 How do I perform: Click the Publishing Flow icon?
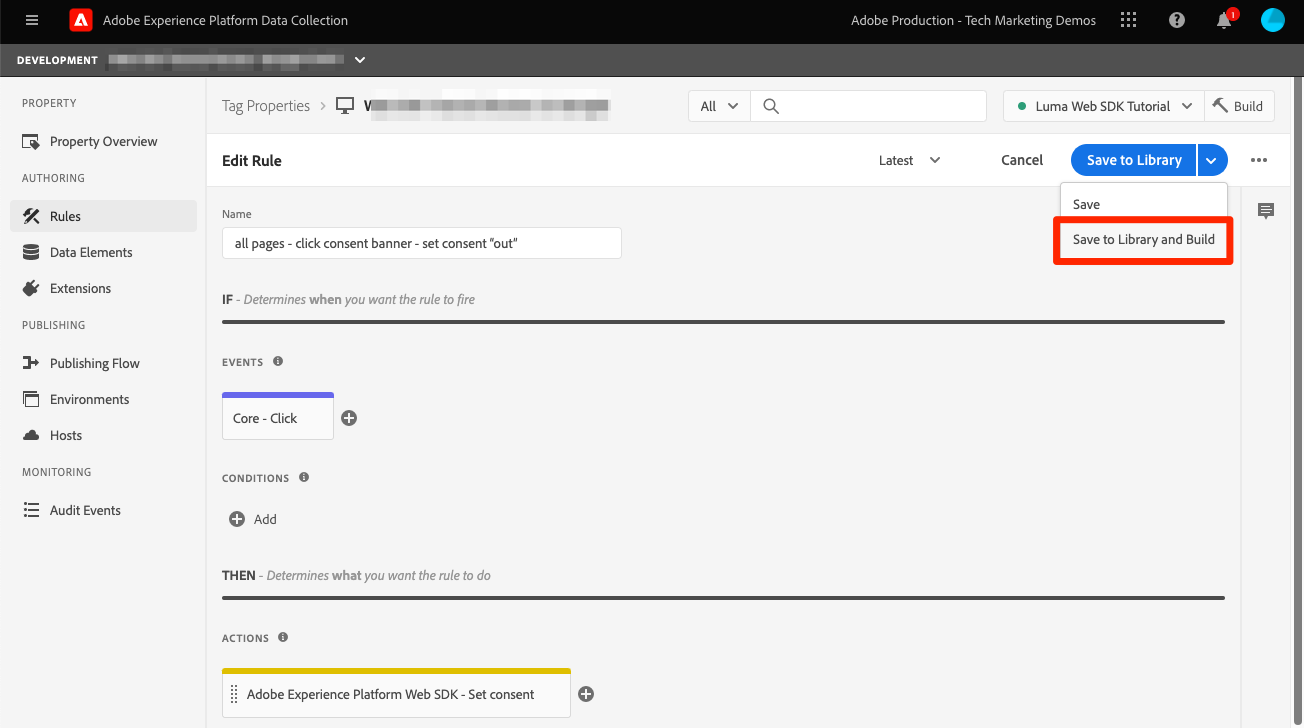pos(31,363)
